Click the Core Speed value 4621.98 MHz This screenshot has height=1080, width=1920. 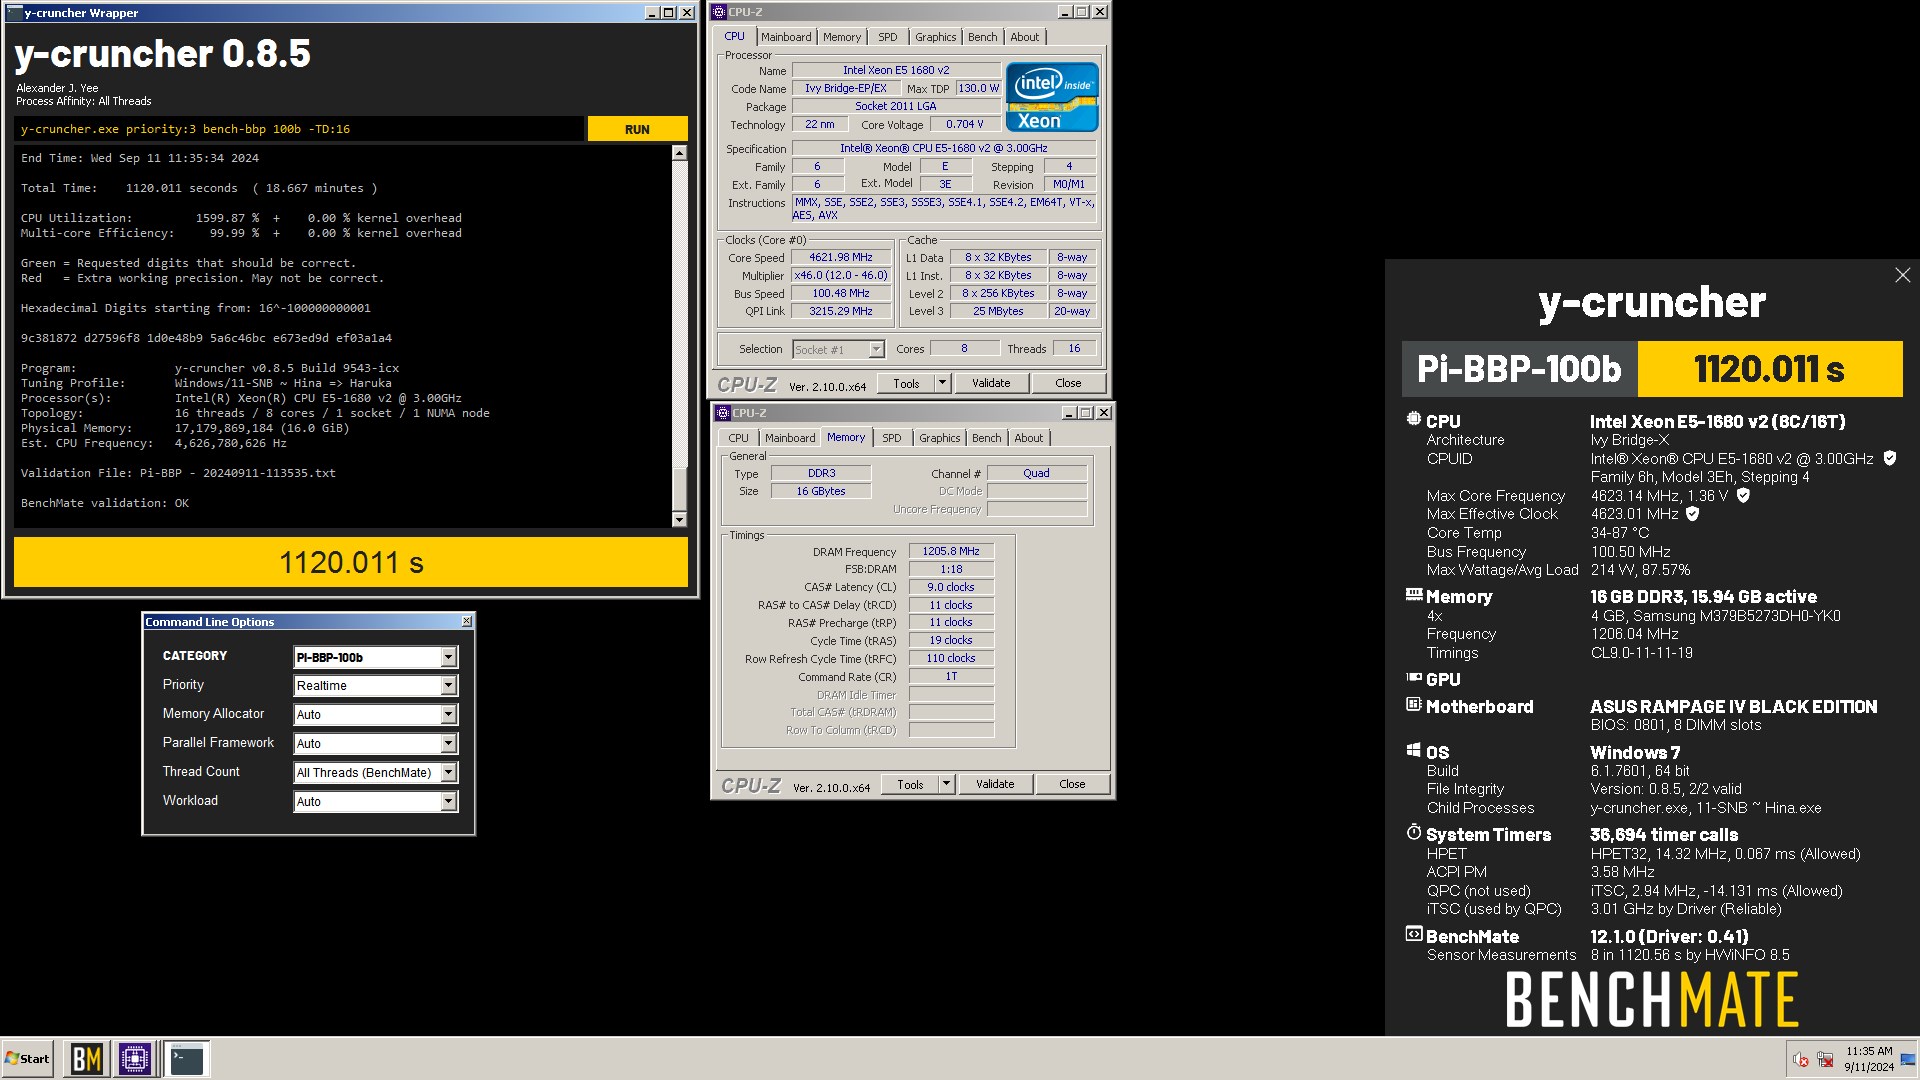840,257
